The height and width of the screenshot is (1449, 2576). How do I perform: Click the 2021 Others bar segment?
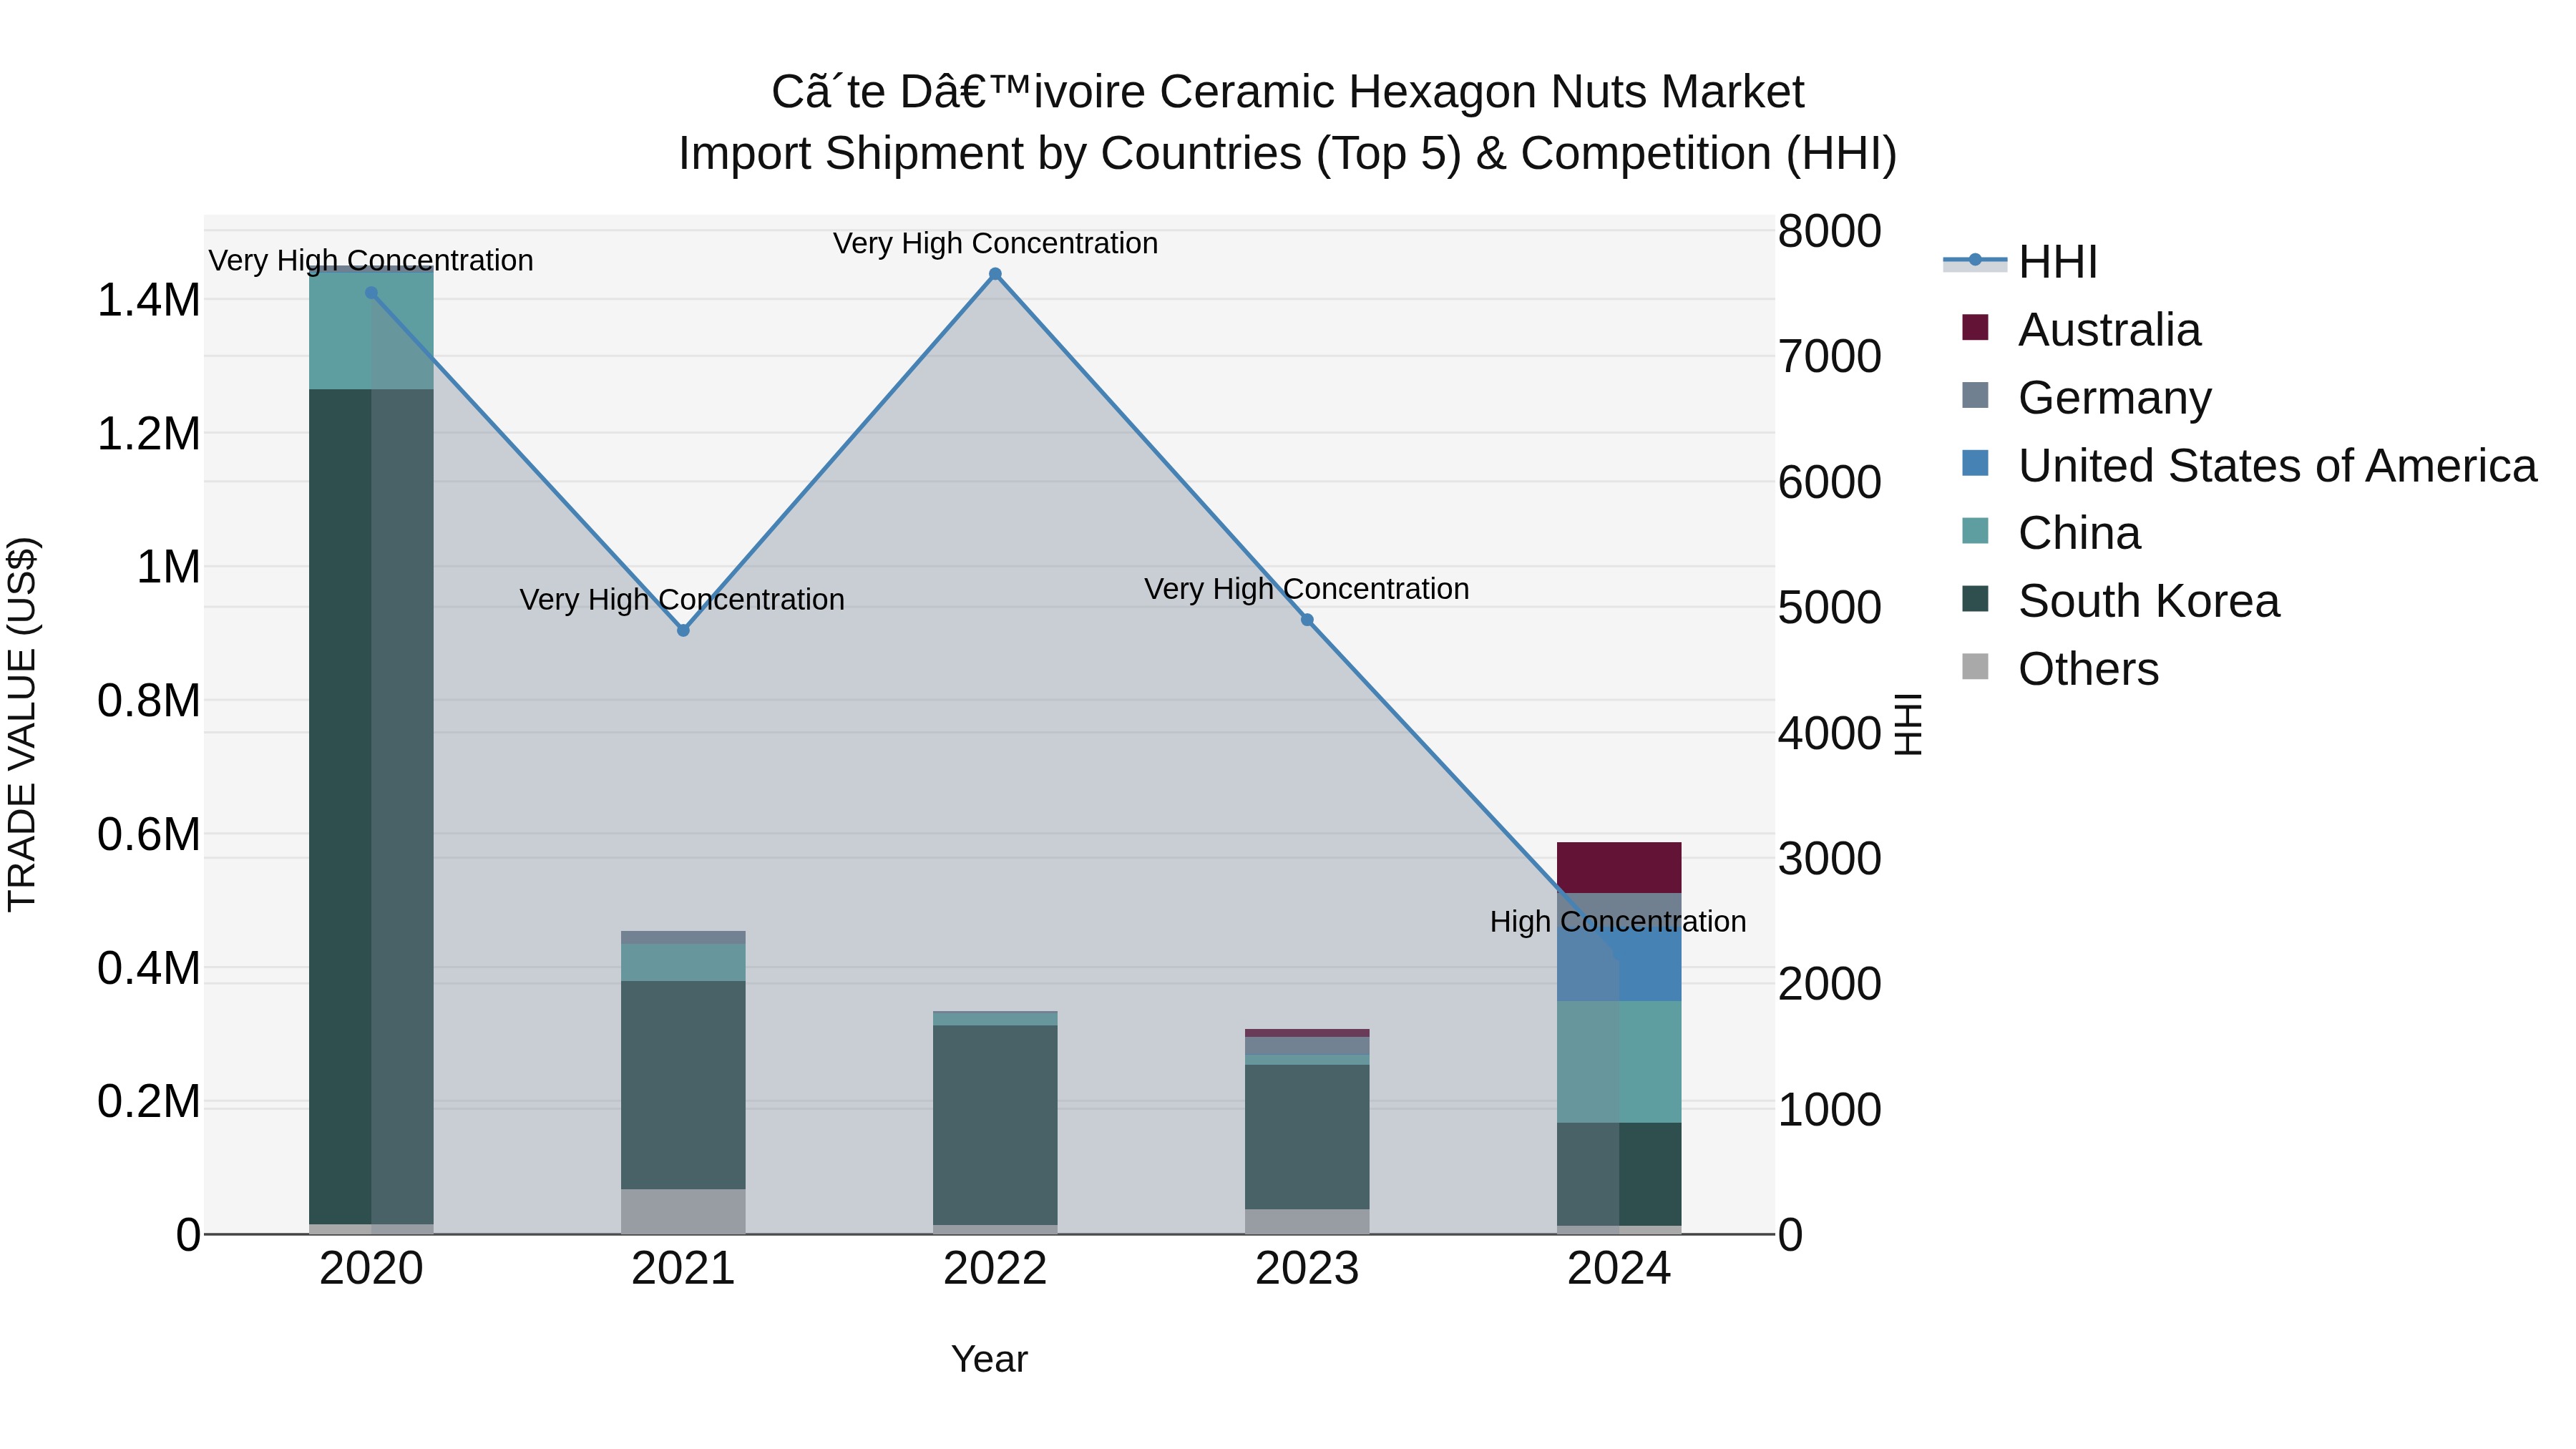pos(683,1211)
